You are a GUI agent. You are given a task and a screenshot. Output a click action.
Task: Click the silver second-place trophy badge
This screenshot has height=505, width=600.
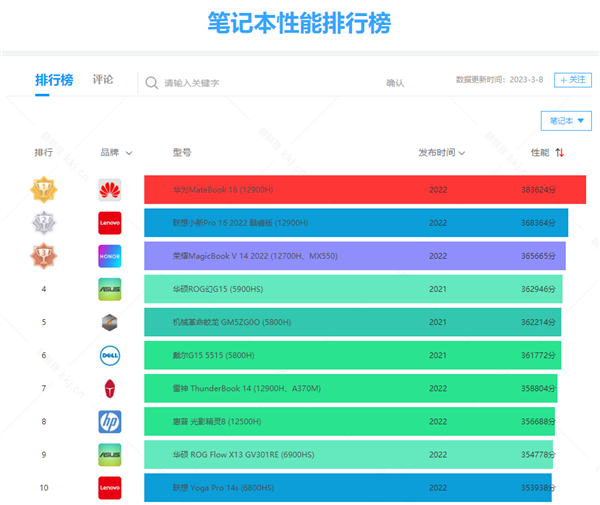coord(44,223)
